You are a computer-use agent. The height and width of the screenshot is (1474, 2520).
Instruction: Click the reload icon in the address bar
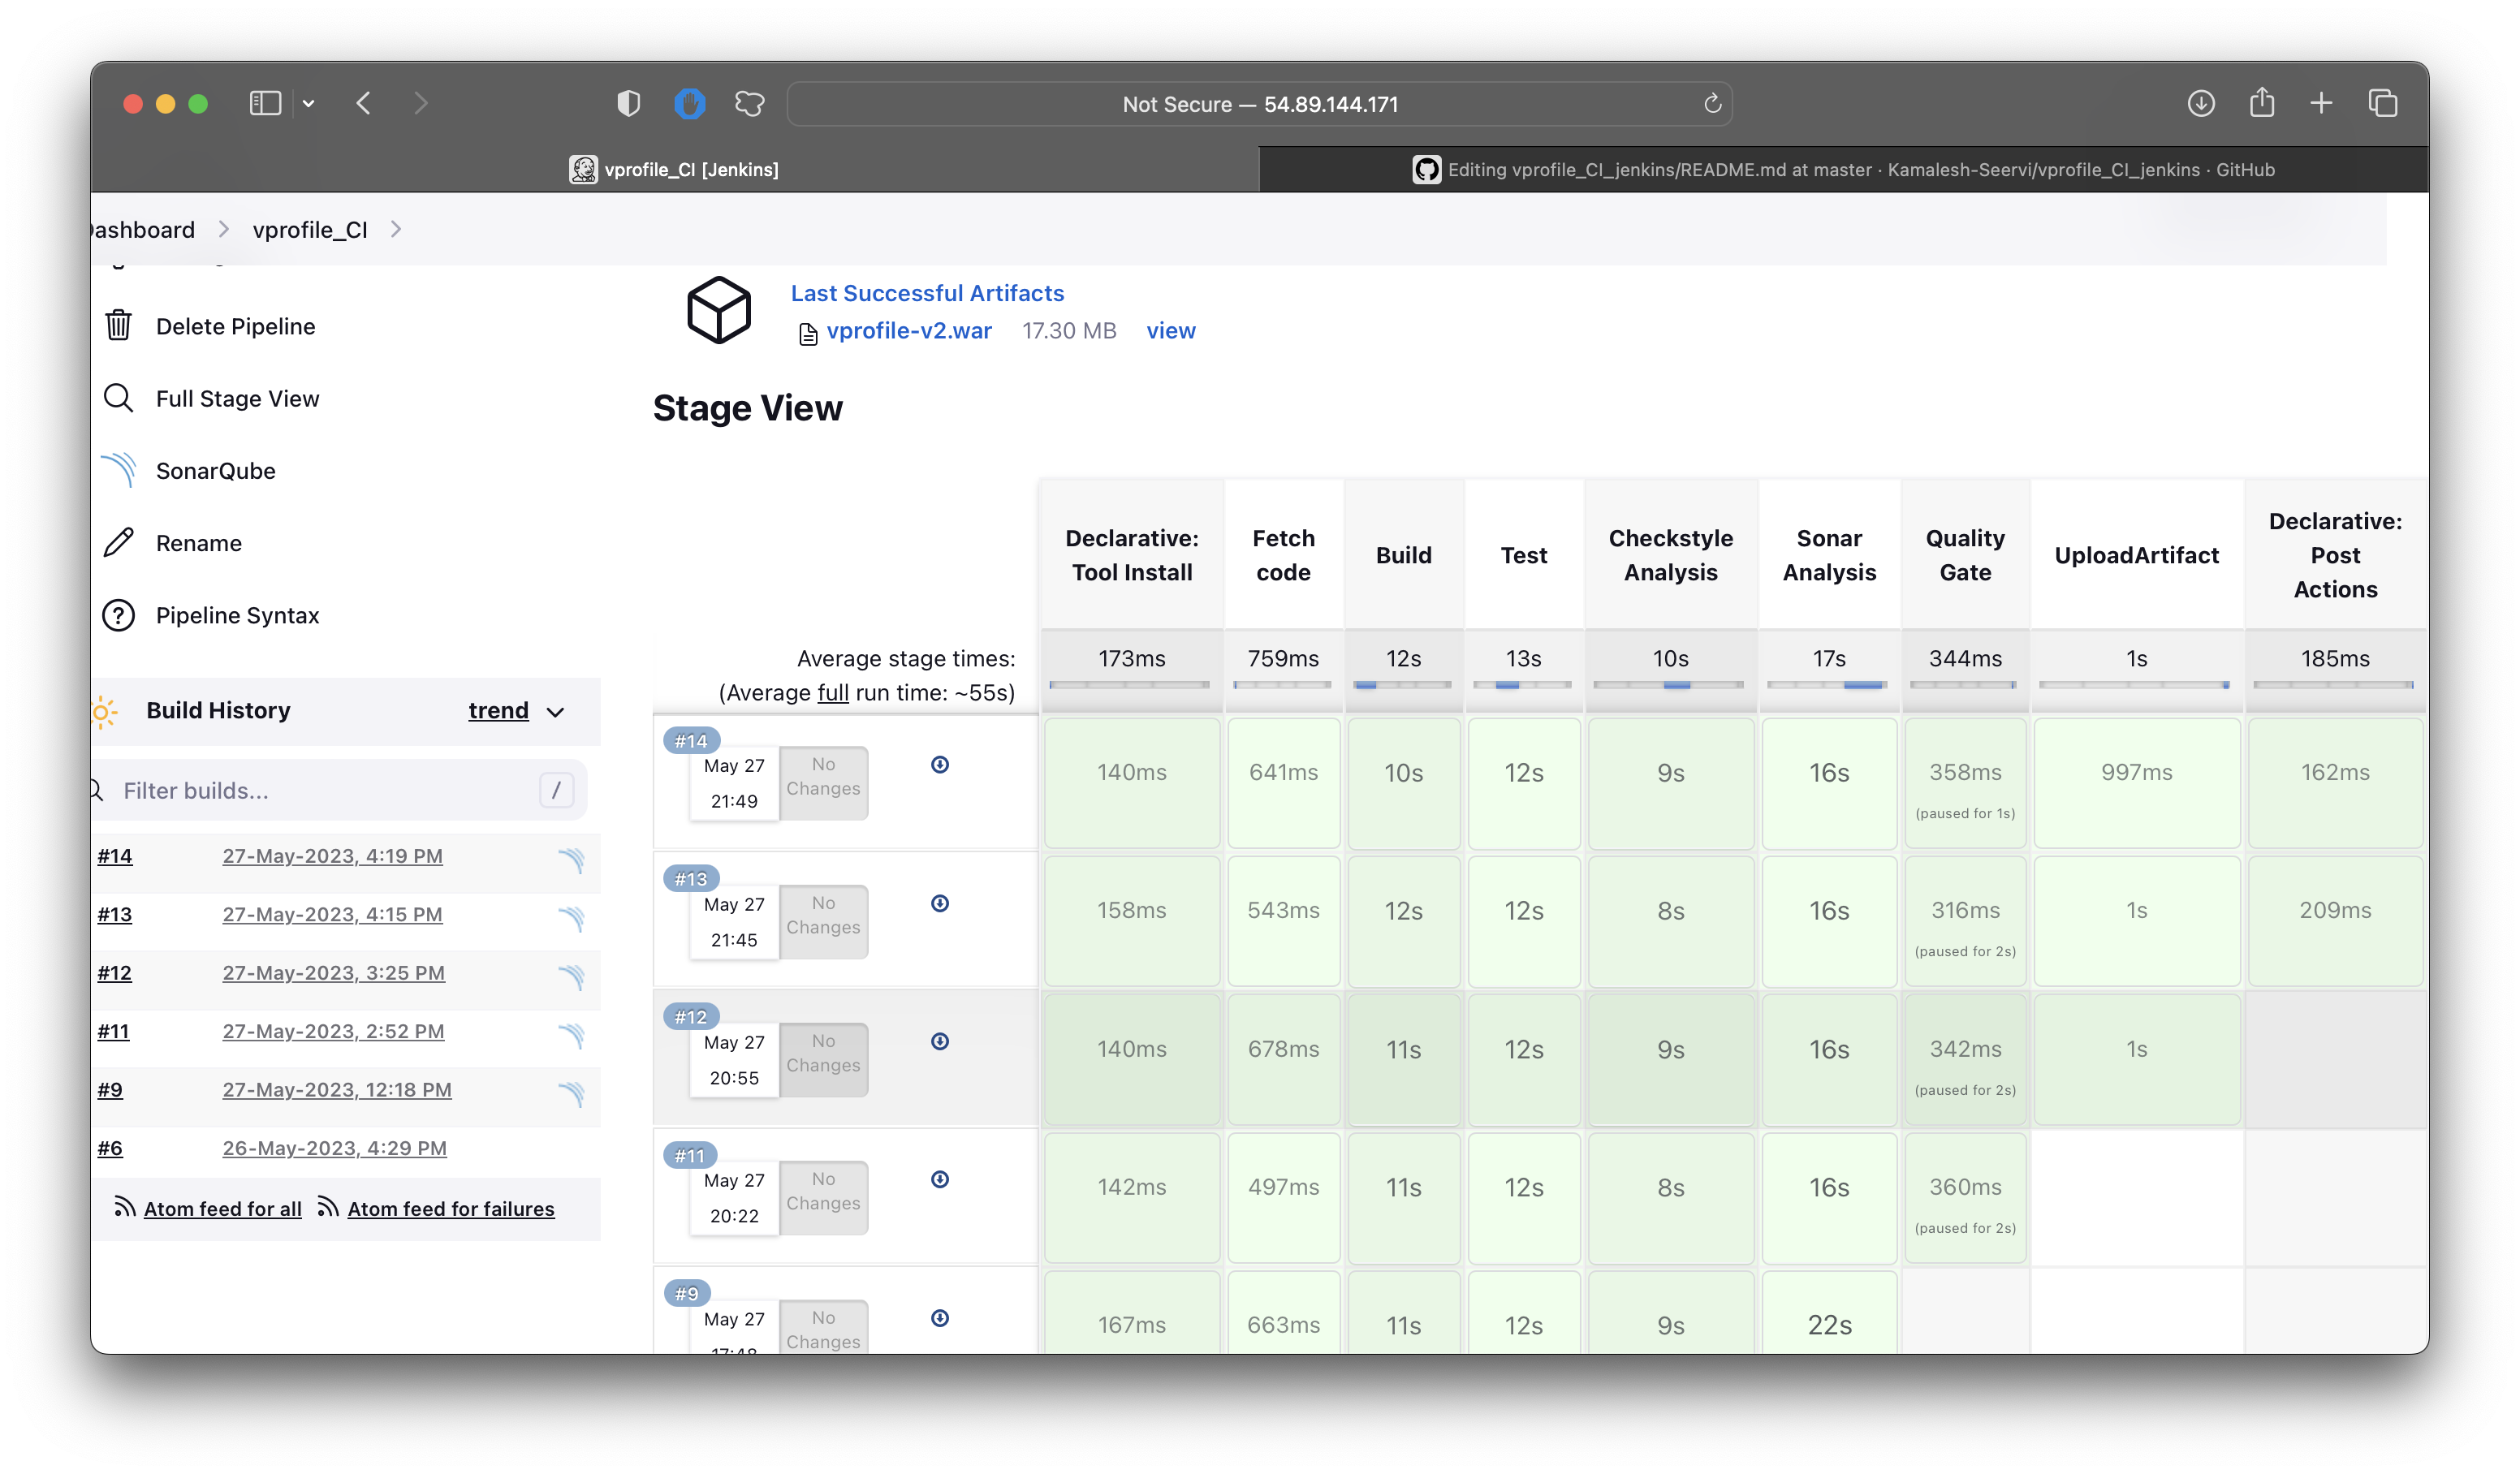click(x=1712, y=103)
